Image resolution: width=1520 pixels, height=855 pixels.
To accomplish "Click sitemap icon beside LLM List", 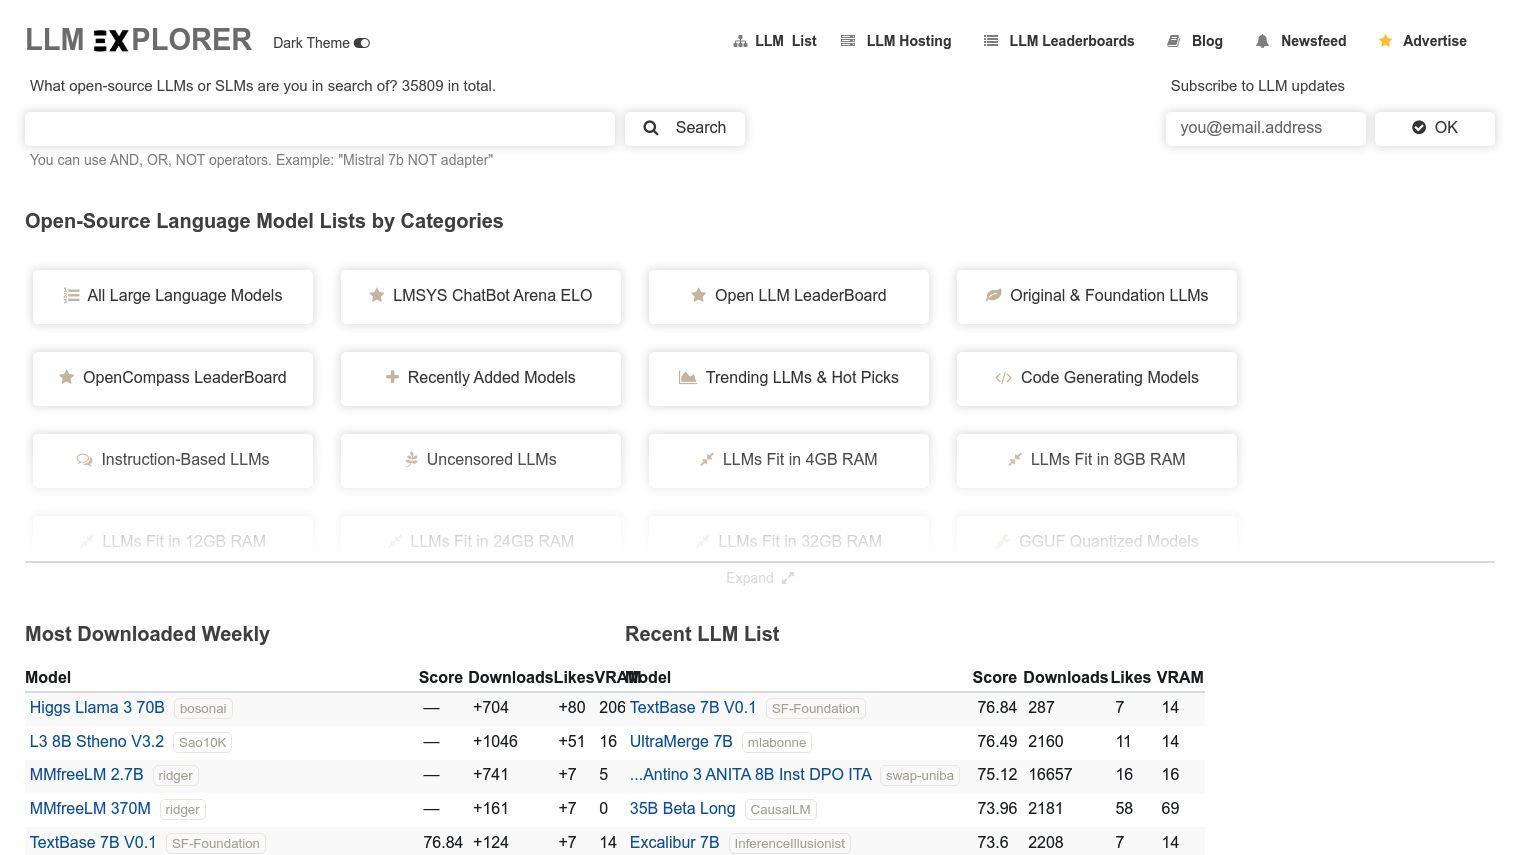I will click(740, 41).
